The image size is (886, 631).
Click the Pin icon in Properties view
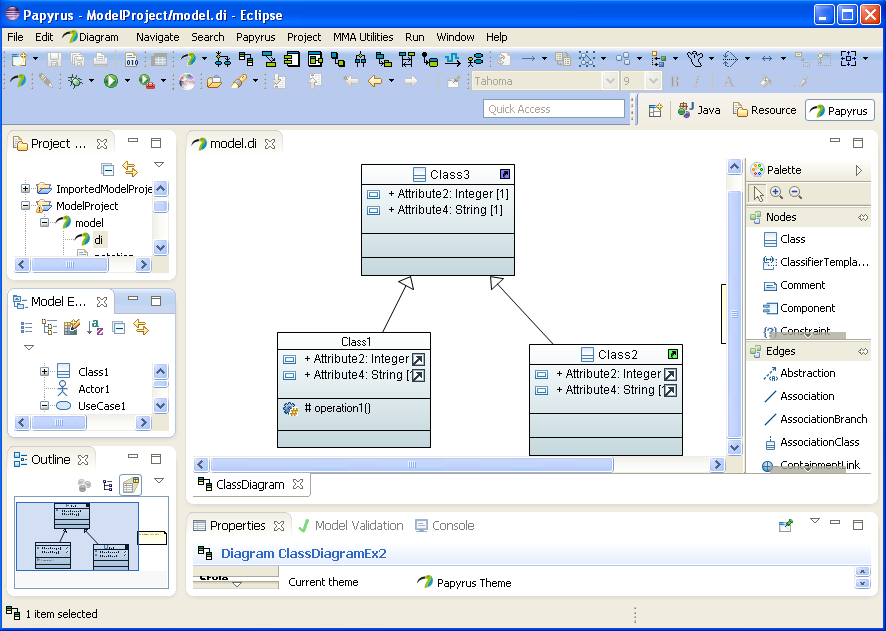[785, 525]
